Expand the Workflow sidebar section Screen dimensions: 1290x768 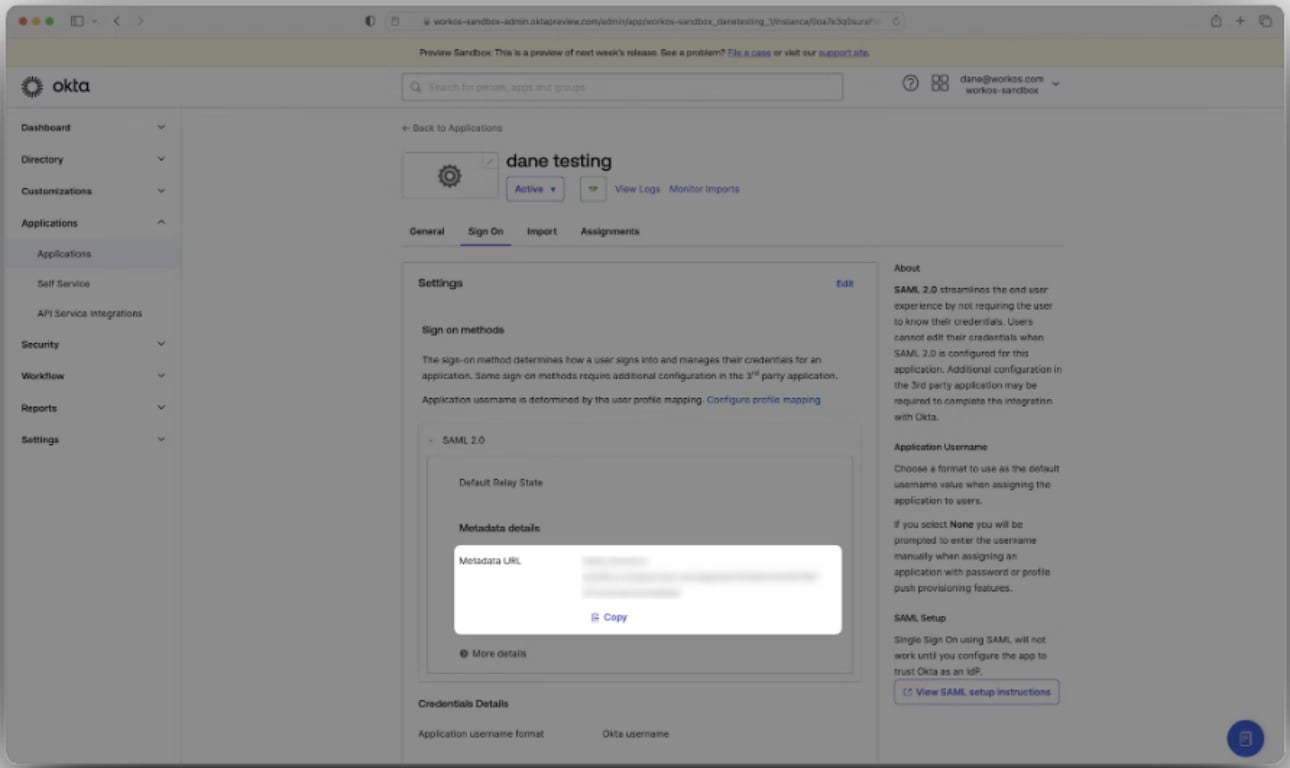(92, 376)
